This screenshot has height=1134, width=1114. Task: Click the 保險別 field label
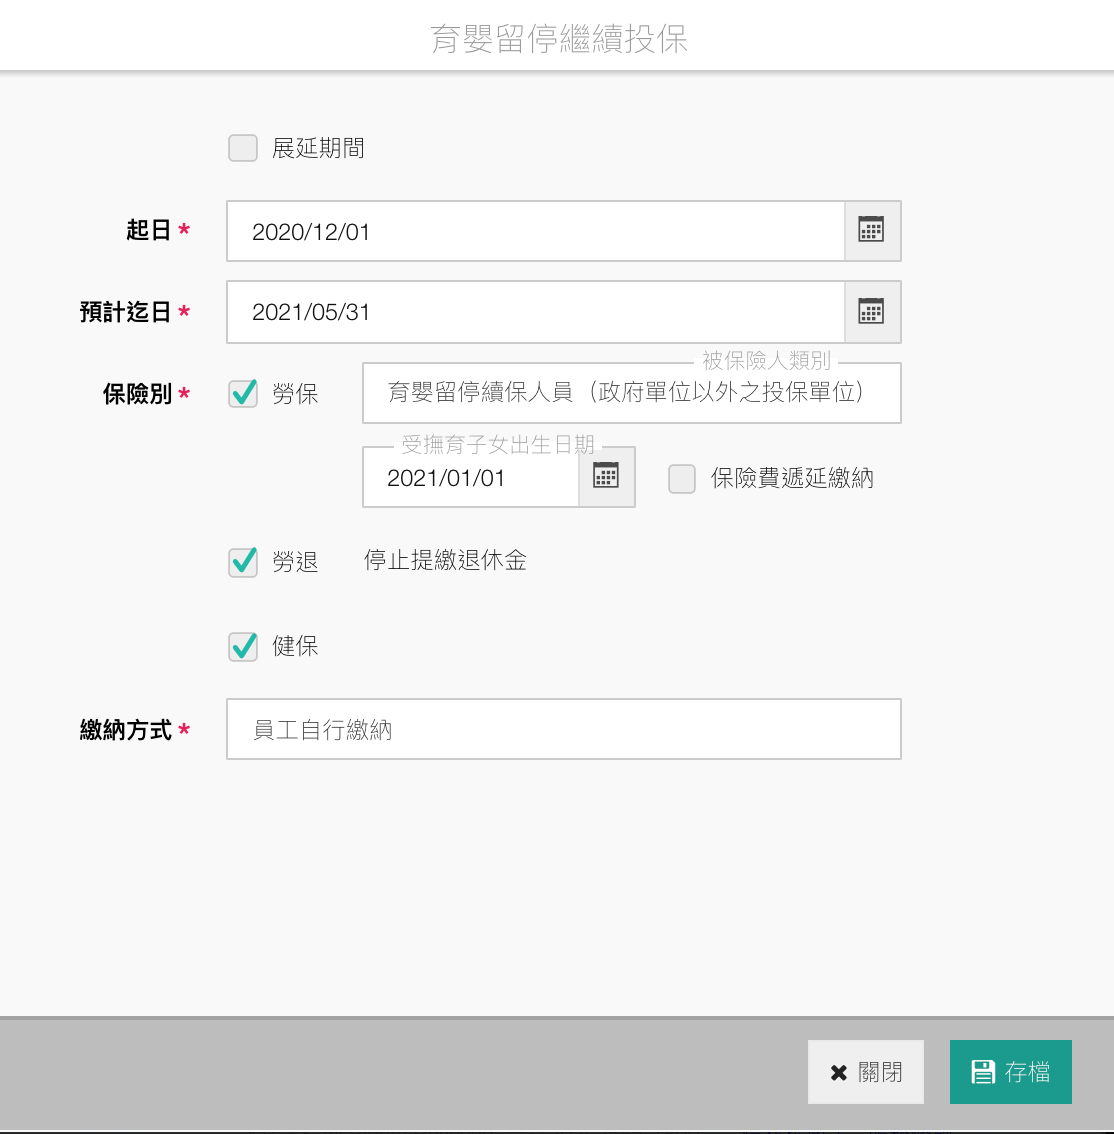tap(137, 394)
